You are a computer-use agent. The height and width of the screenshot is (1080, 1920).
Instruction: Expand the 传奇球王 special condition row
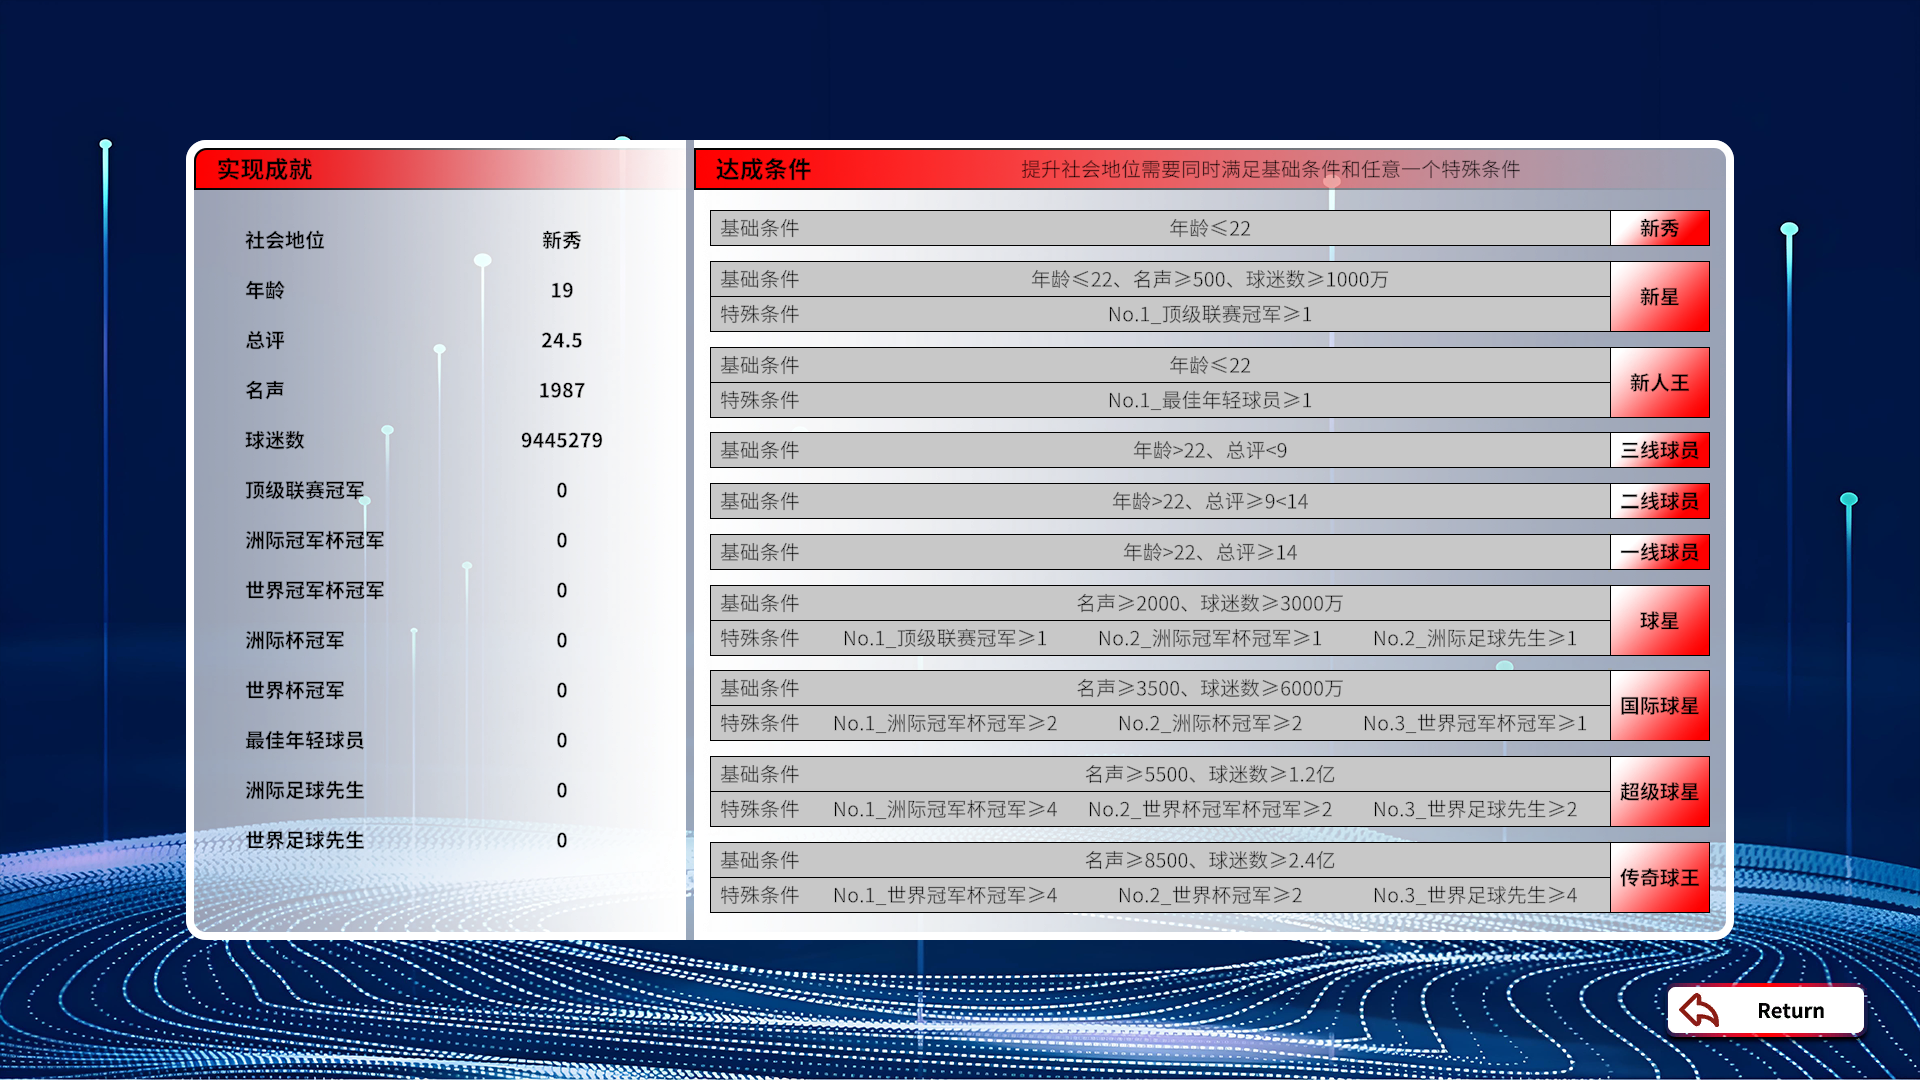1160,894
